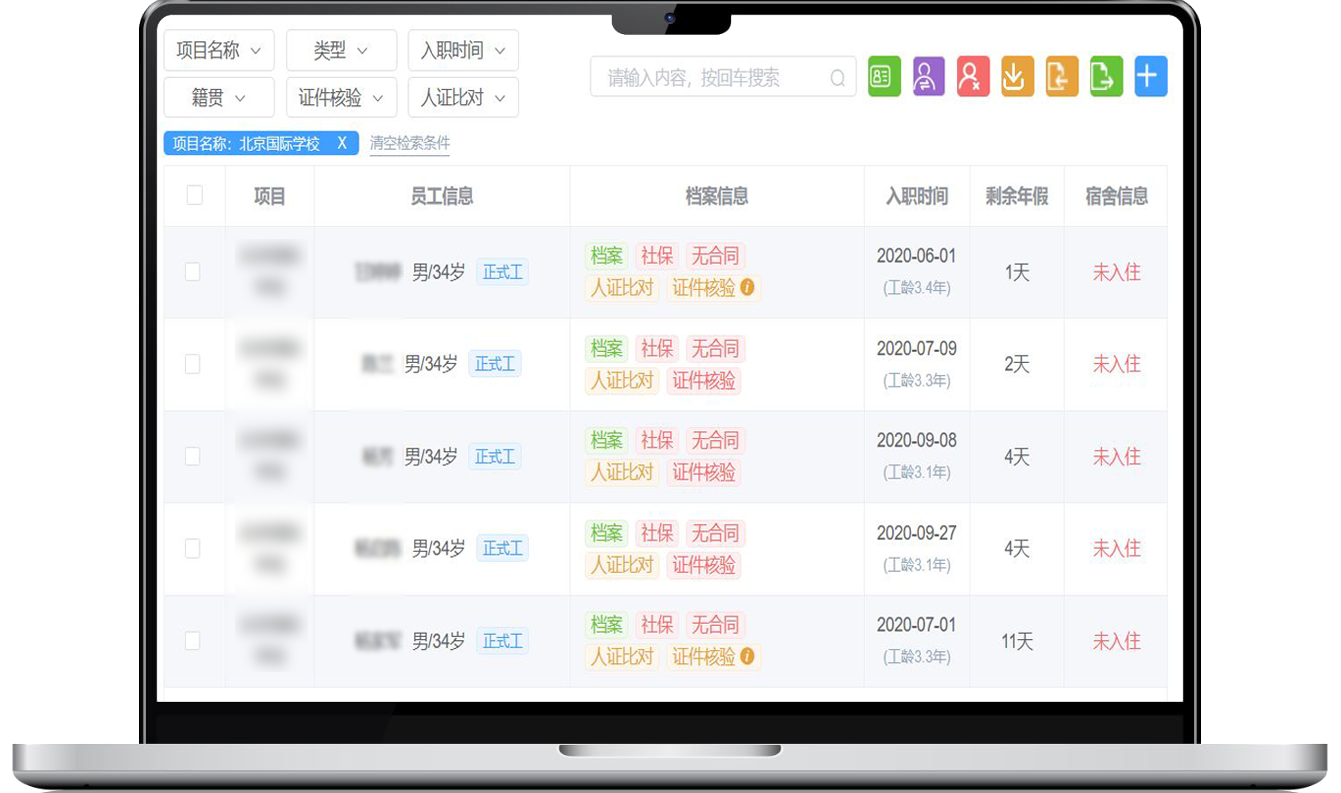Click the 清空检索条件 link

[x=409, y=144]
